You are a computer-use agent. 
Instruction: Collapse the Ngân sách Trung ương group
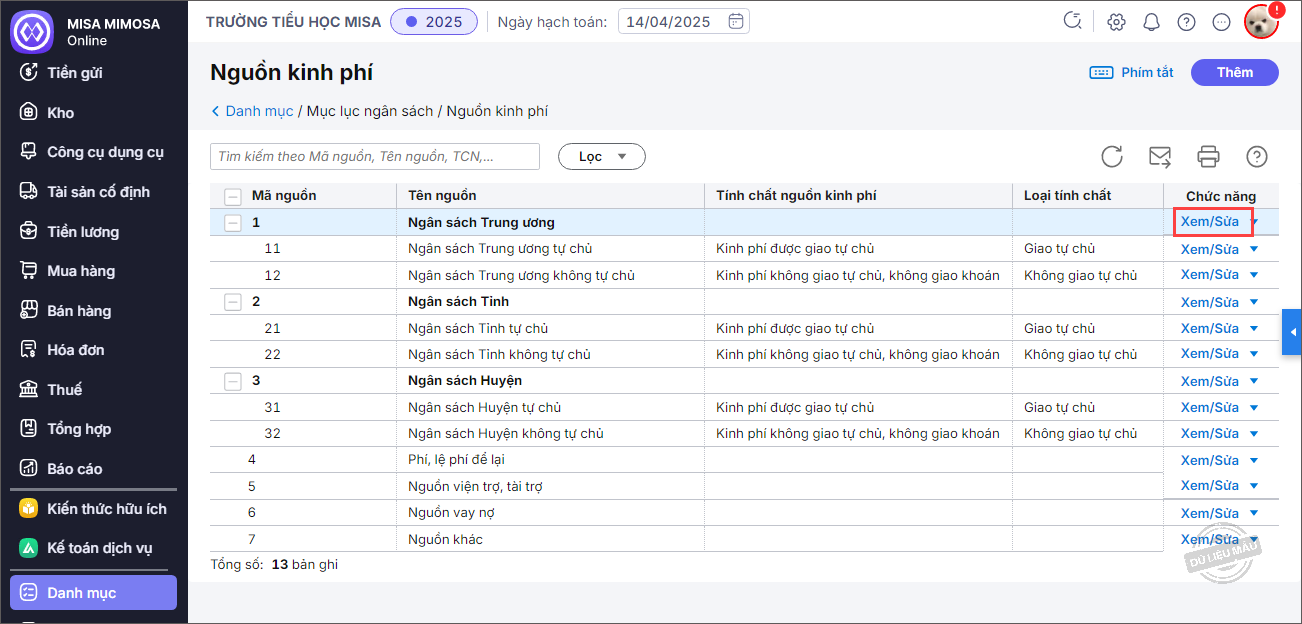coord(232,223)
